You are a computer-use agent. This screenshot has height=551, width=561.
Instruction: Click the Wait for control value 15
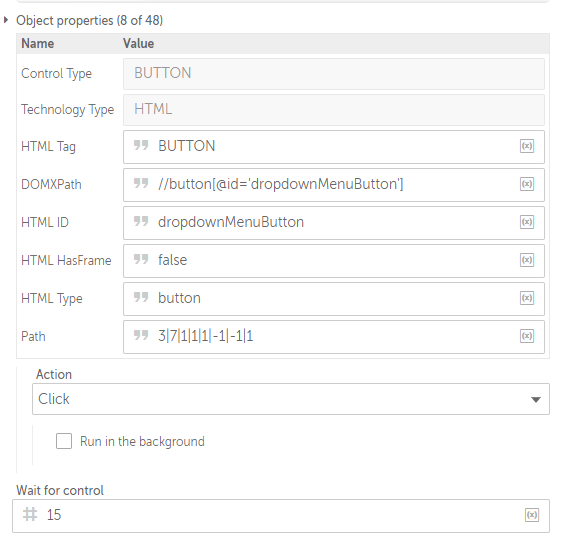(x=54, y=515)
